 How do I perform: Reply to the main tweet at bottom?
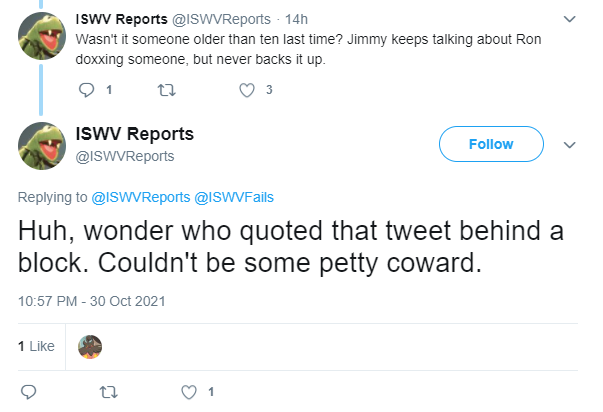click(x=28, y=392)
